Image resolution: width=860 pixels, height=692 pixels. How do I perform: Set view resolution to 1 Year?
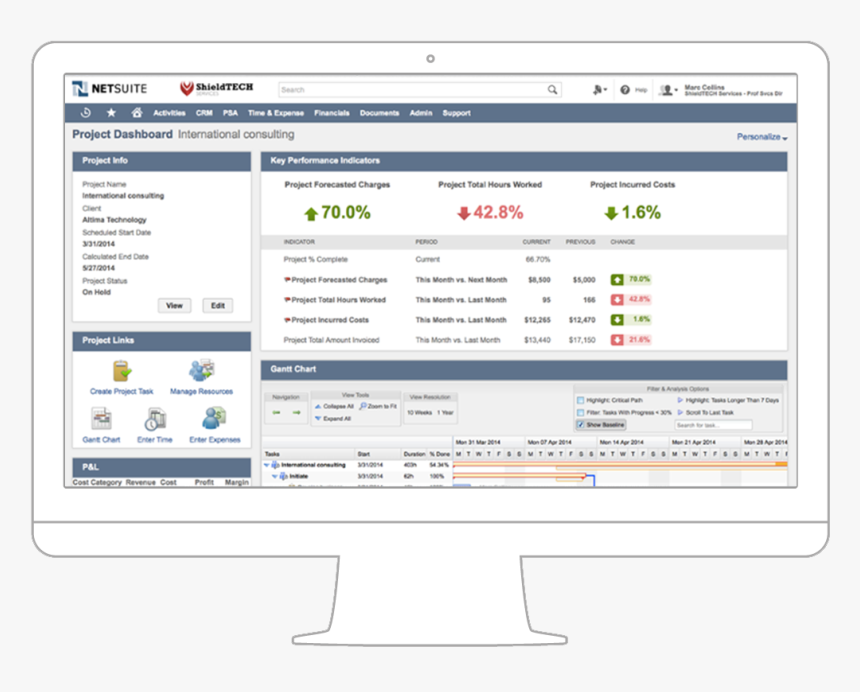445,412
